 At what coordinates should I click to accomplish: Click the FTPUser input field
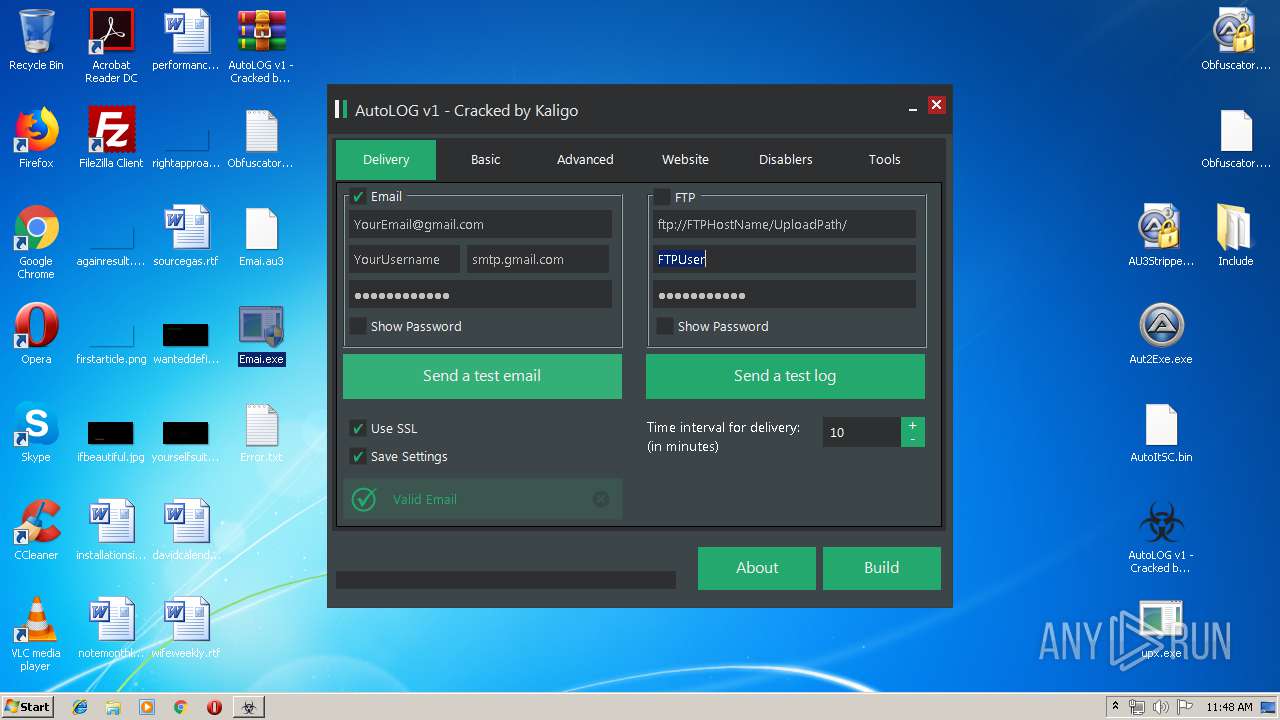pyautogui.click(x=785, y=259)
